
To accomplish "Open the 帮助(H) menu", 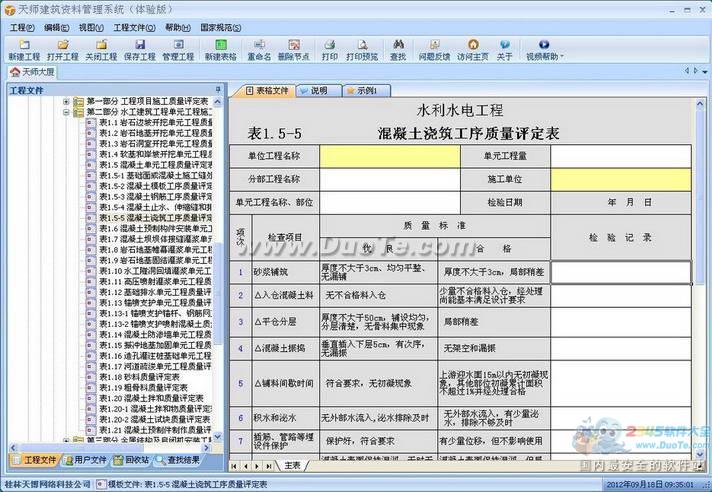I will pyautogui.click(x=178, y=28).
